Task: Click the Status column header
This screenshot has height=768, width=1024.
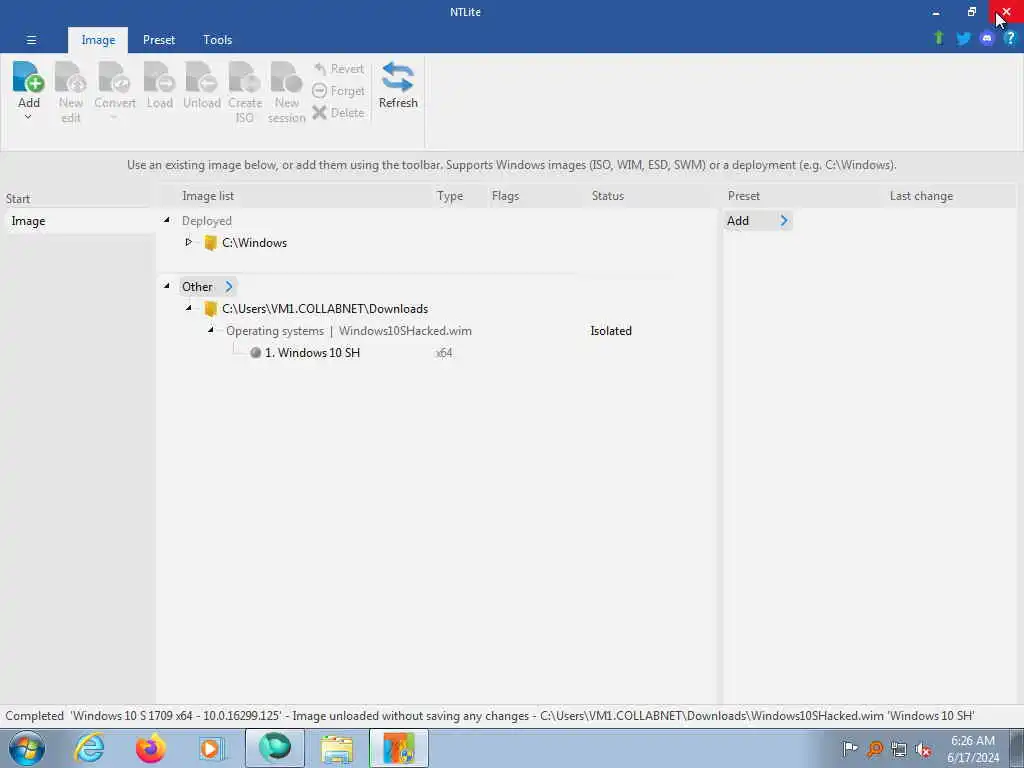Action: pos(607,196)
